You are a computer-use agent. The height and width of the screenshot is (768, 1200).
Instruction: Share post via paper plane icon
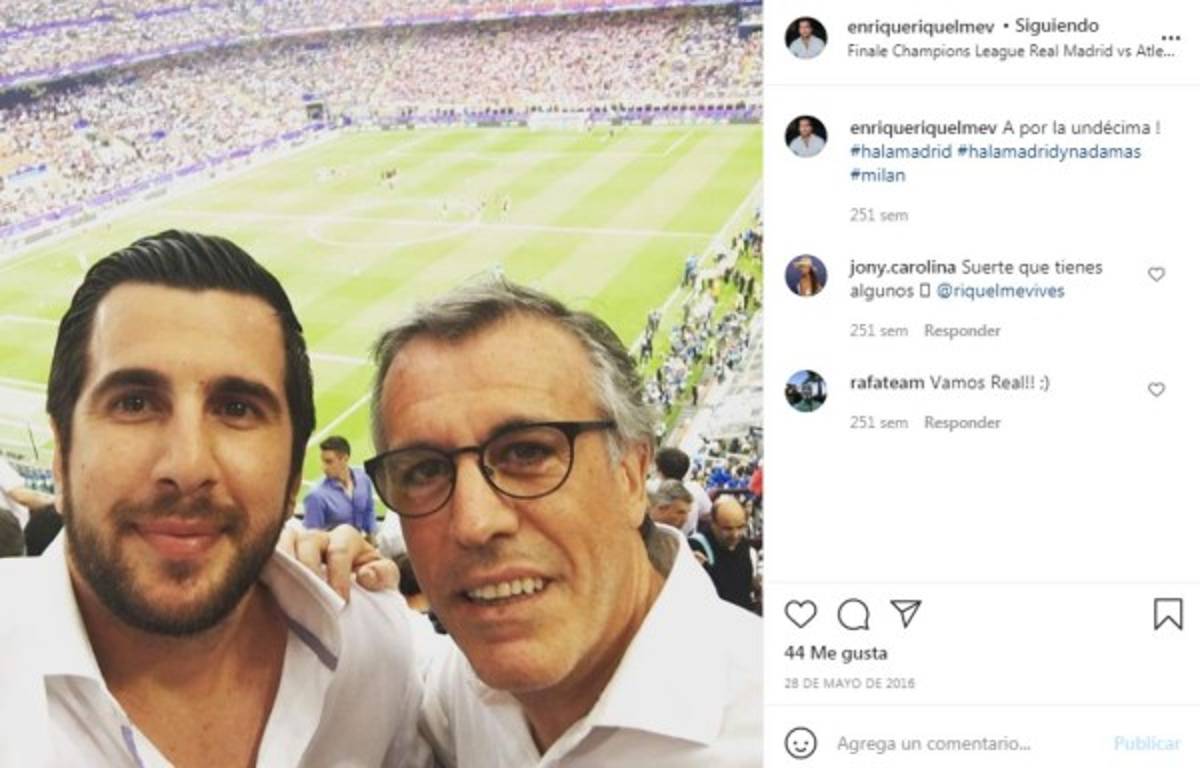(905, 613)
